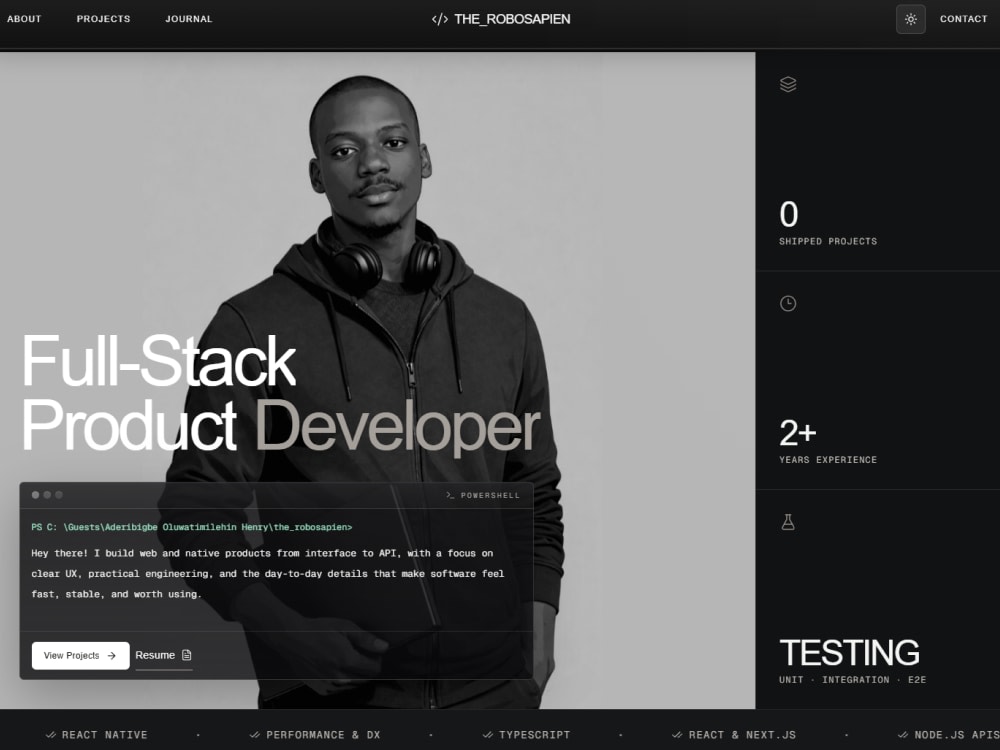
Task: Click the THE_ROBOSAPIEN site logo
Action: pyautogui.click(x=501, y=19)
